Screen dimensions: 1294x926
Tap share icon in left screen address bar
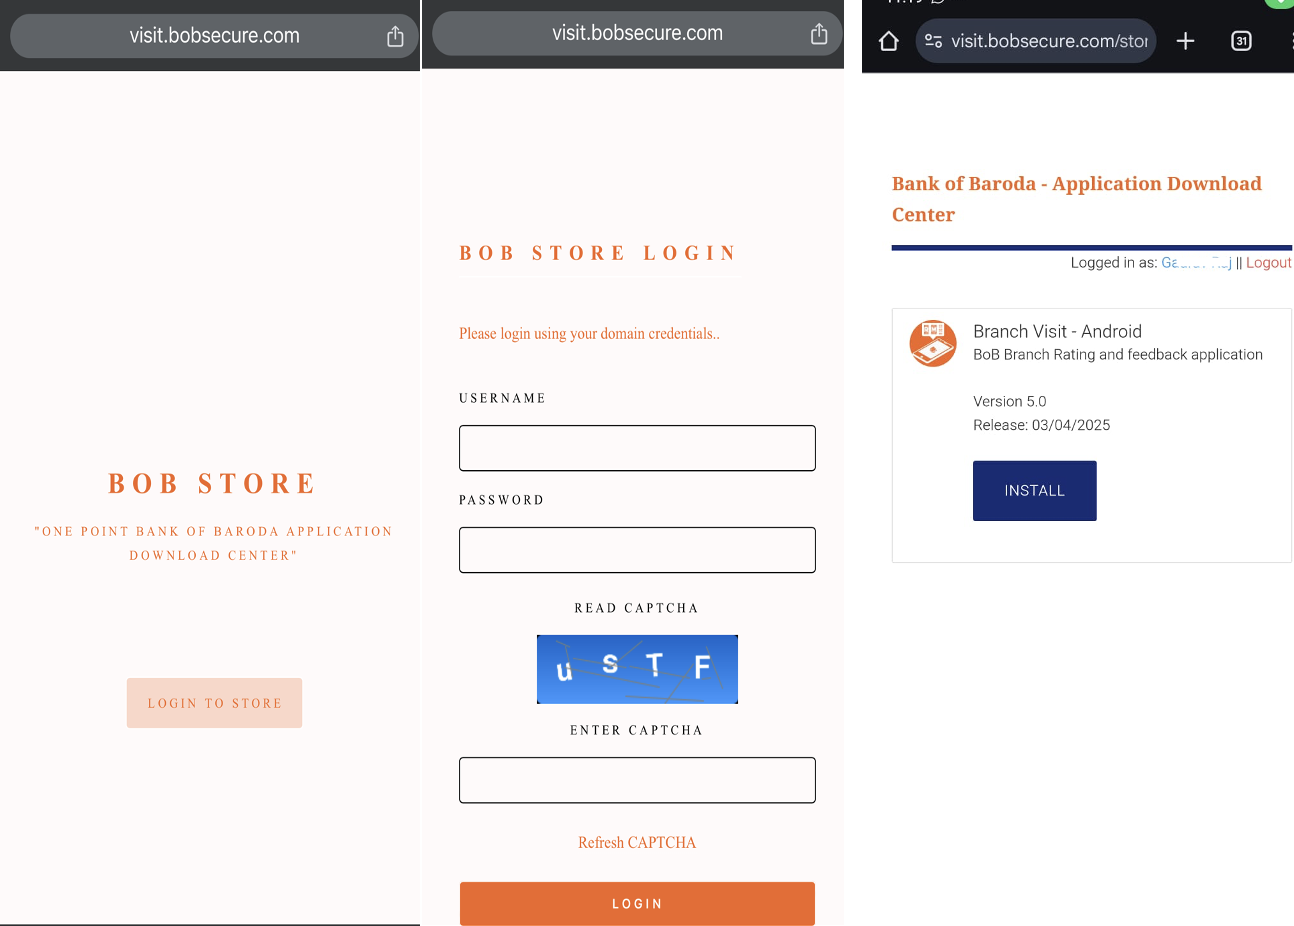point(395,36)
